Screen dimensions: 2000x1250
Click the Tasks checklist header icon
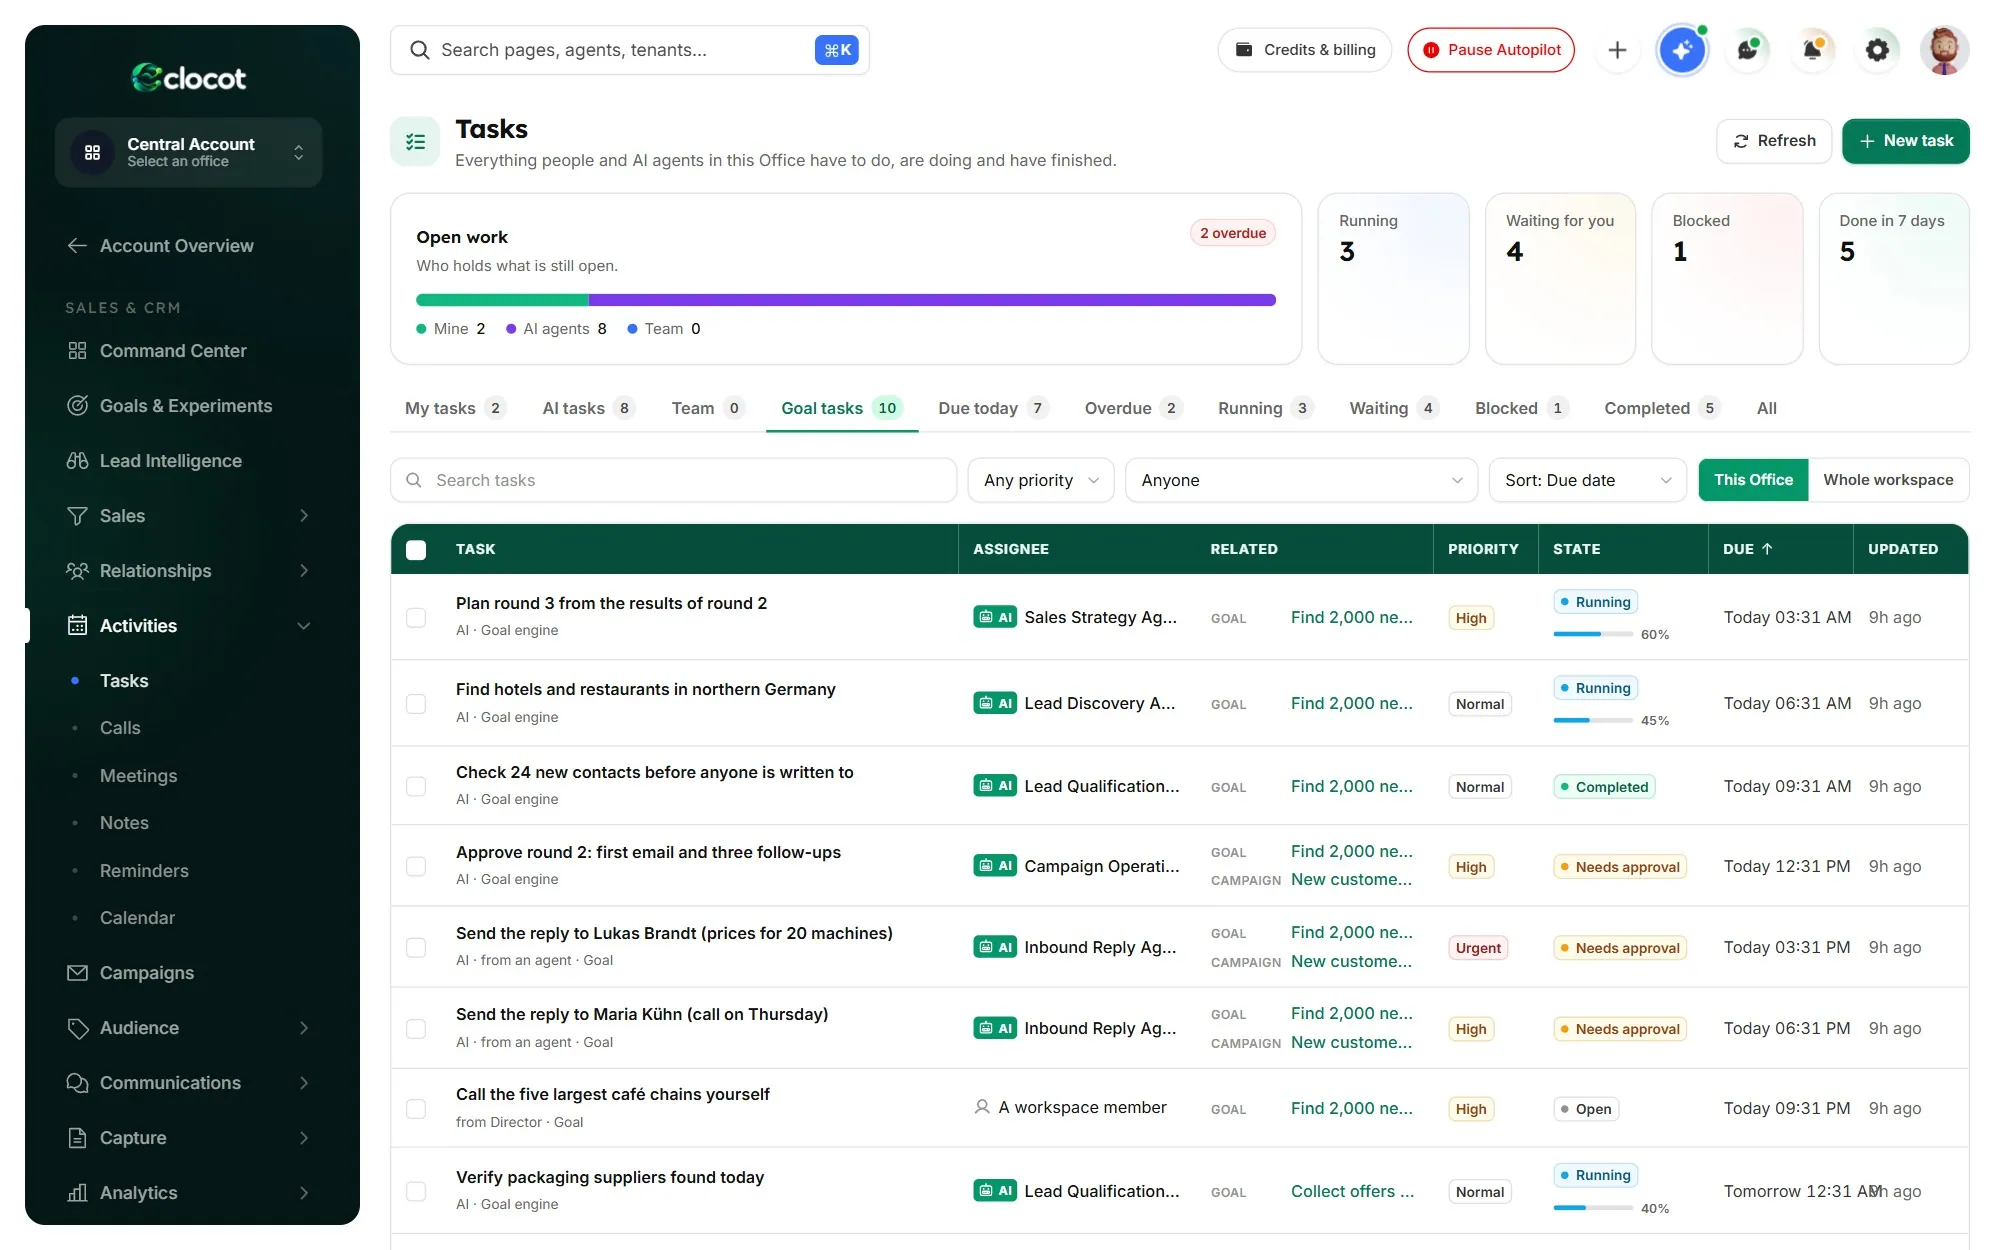click(415, 142)
